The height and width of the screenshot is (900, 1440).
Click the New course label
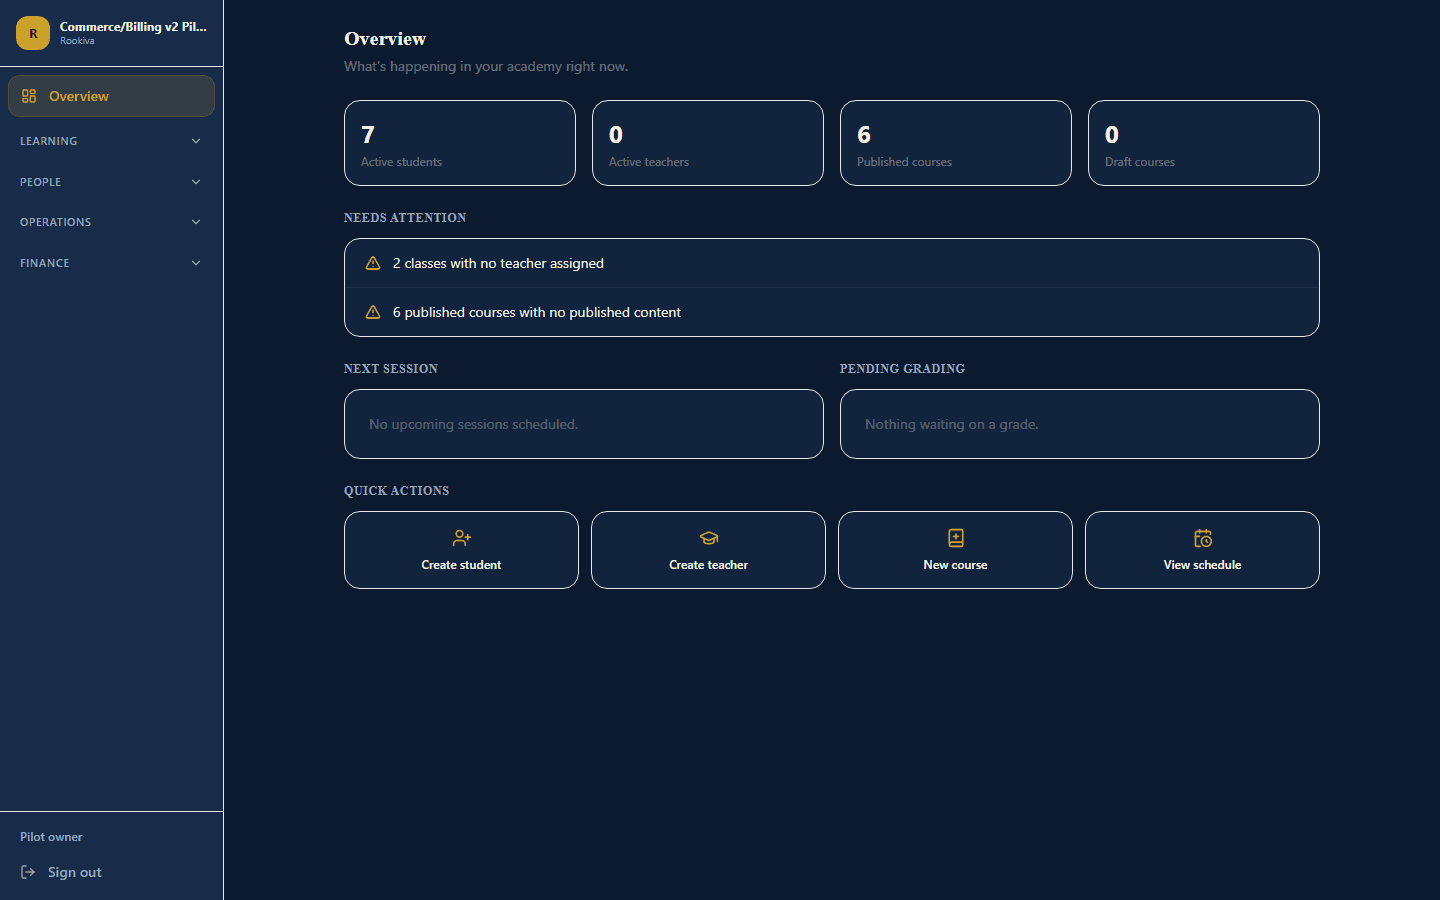point(955,565)
